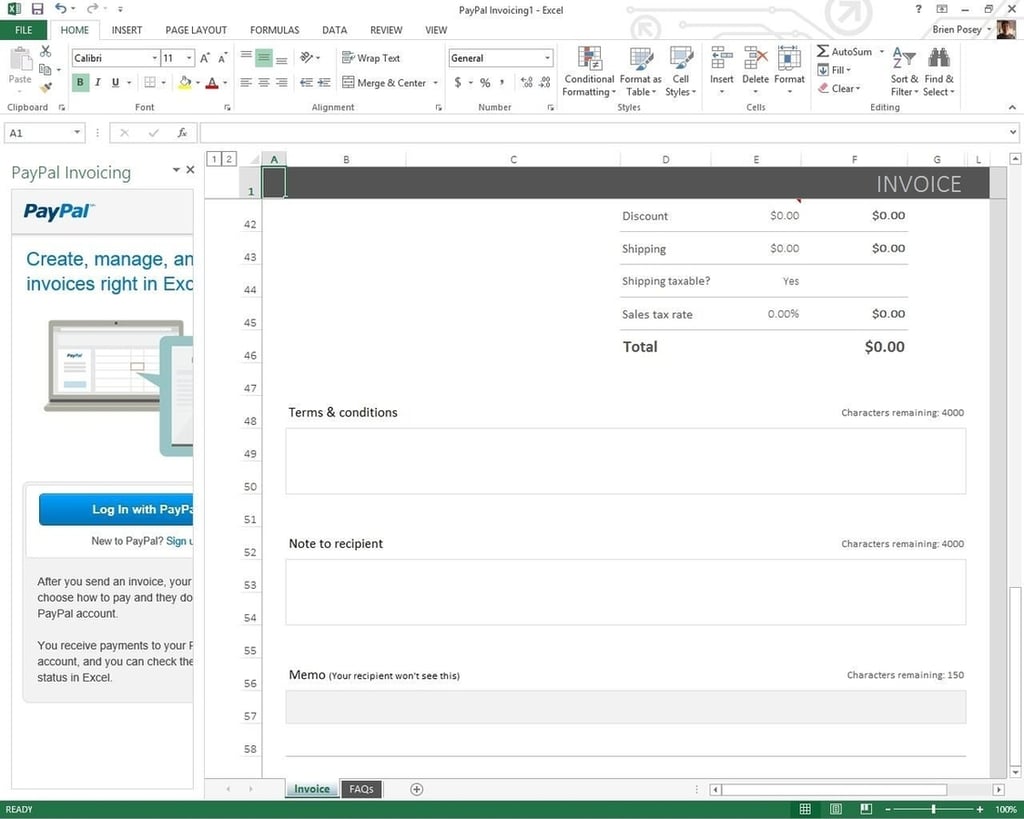Expand the AutoSum dropdown arrow
The height and width of the screenshot is (819, 1024).
[882, 52]
